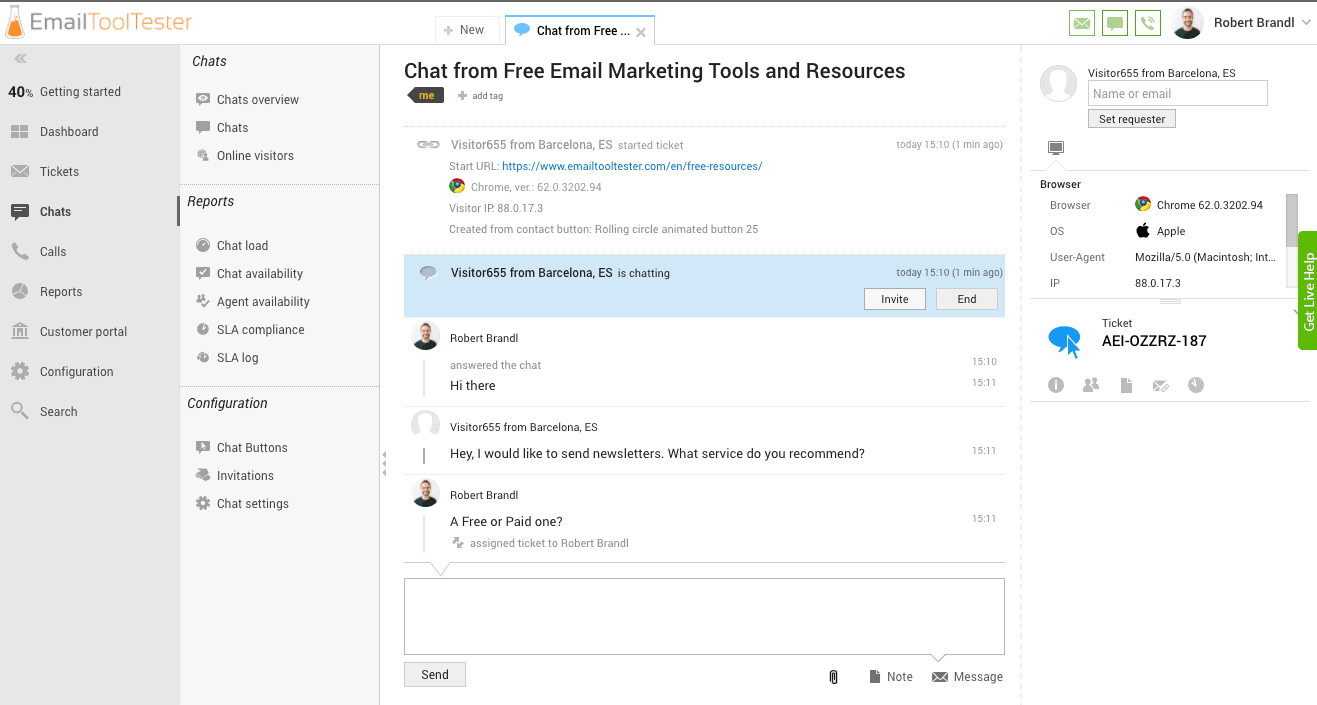The height and width of the screenshot is (705, 1317).
Task: Click the green email status icon
Action: (x=1081, y=23)
